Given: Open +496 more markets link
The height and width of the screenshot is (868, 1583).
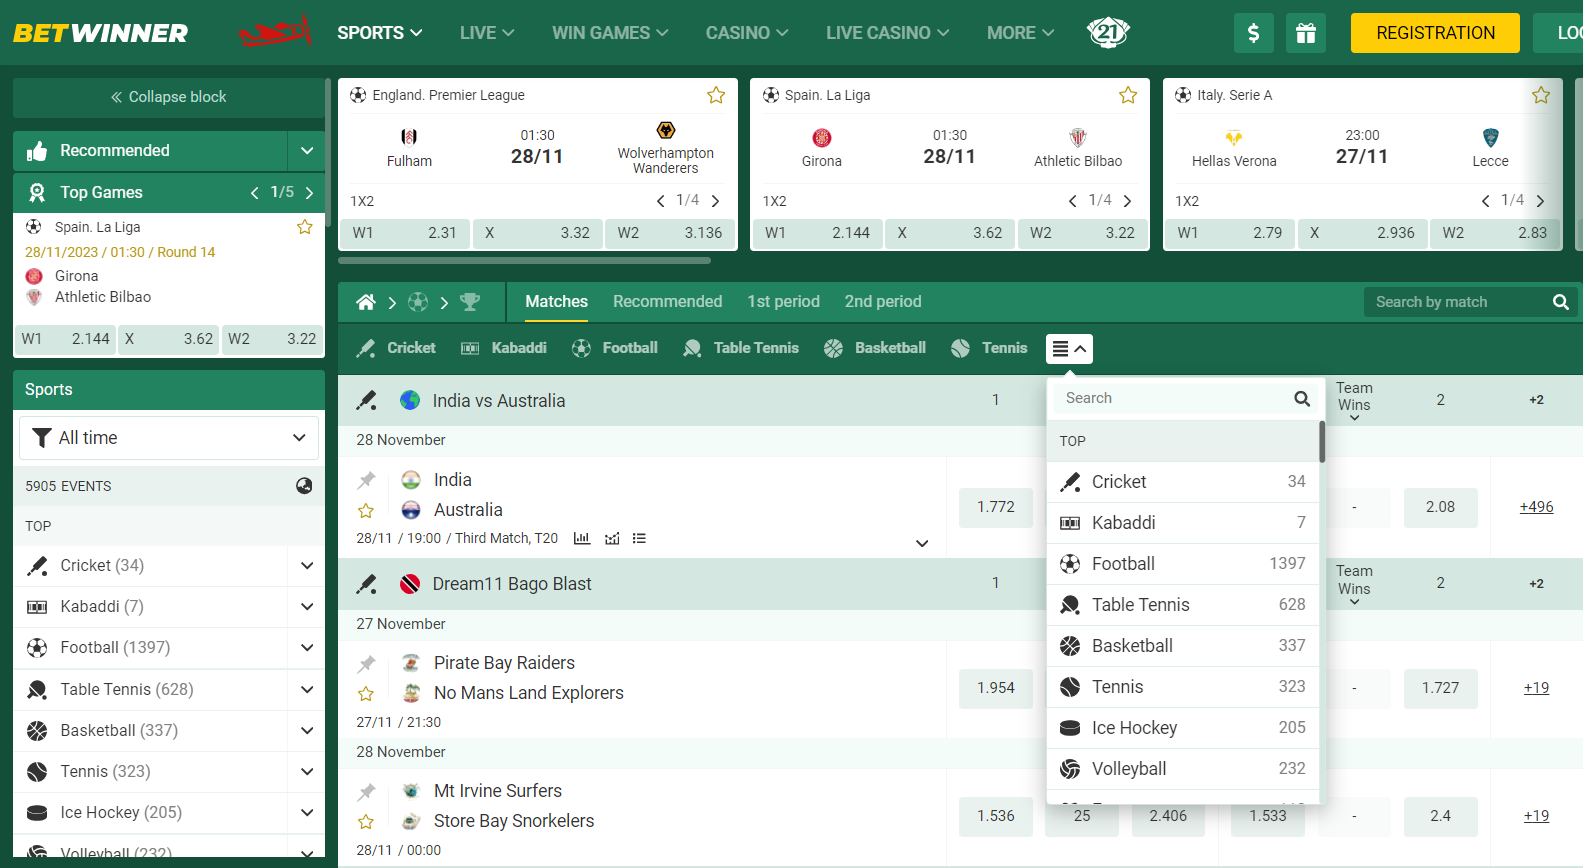Looking at the screenshot, I should (x=1536, y=507).
